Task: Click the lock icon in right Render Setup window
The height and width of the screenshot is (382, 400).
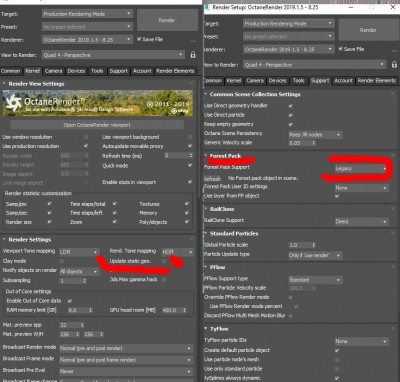Action: point(394,65)
